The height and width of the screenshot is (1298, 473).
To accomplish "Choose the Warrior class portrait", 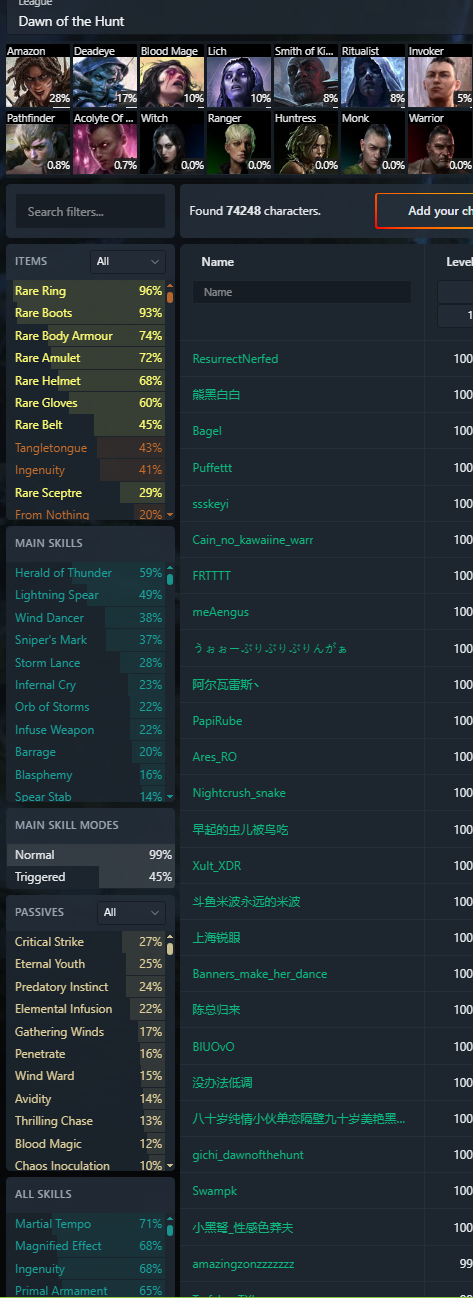I will 440,142.
